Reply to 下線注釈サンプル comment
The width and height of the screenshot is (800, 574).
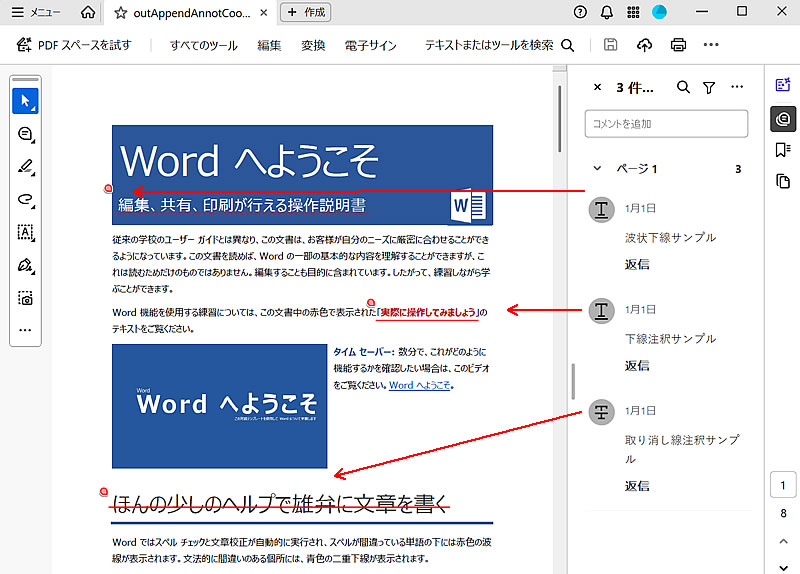point(637,365)
